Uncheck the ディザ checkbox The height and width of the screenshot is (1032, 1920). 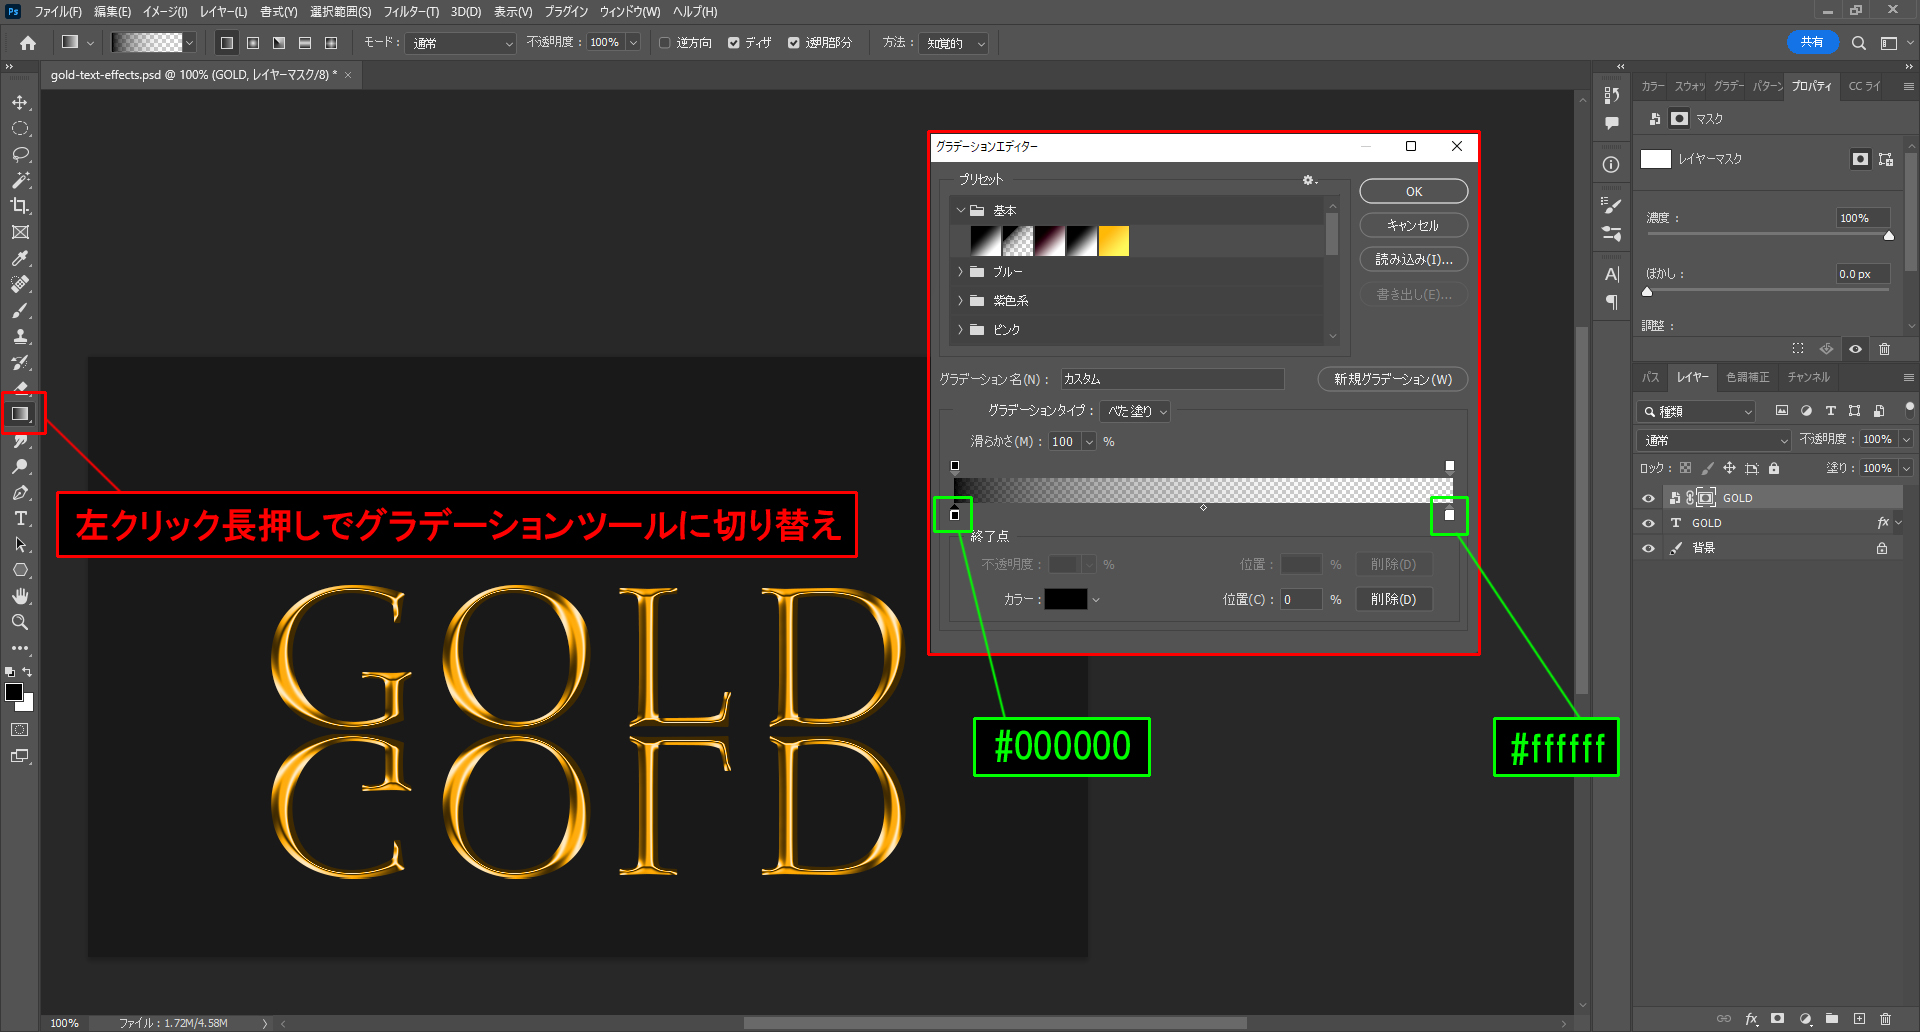[x=734, y=43]
